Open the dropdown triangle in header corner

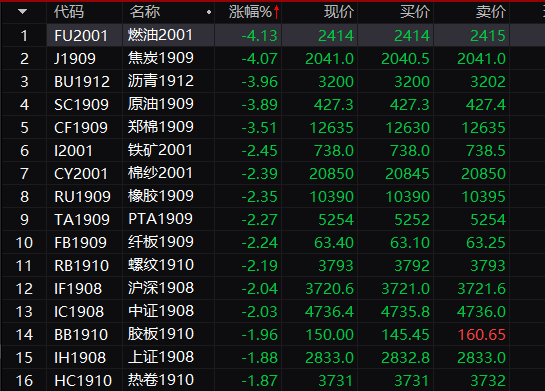pos(23,12)
